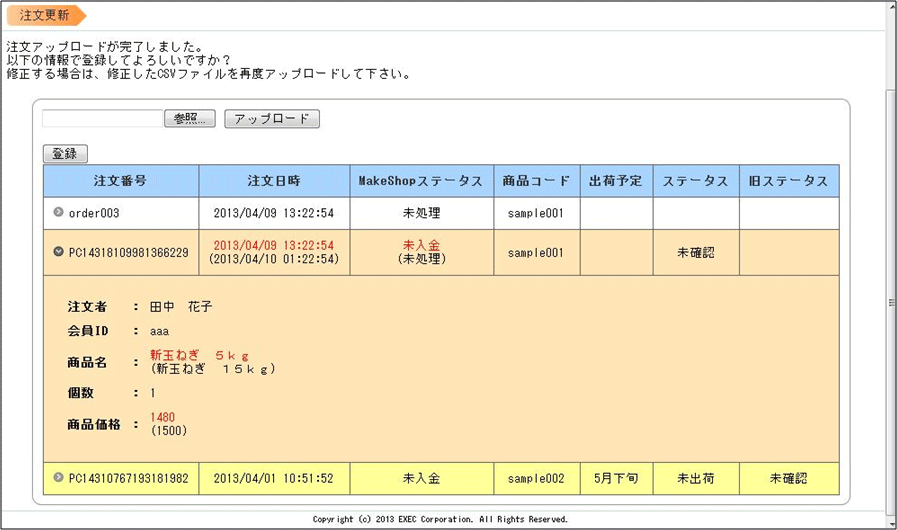The image size is (897, 530).
Task: Click product name (新玉ねぎ 15kg)
Action: (x=213, y=369)
